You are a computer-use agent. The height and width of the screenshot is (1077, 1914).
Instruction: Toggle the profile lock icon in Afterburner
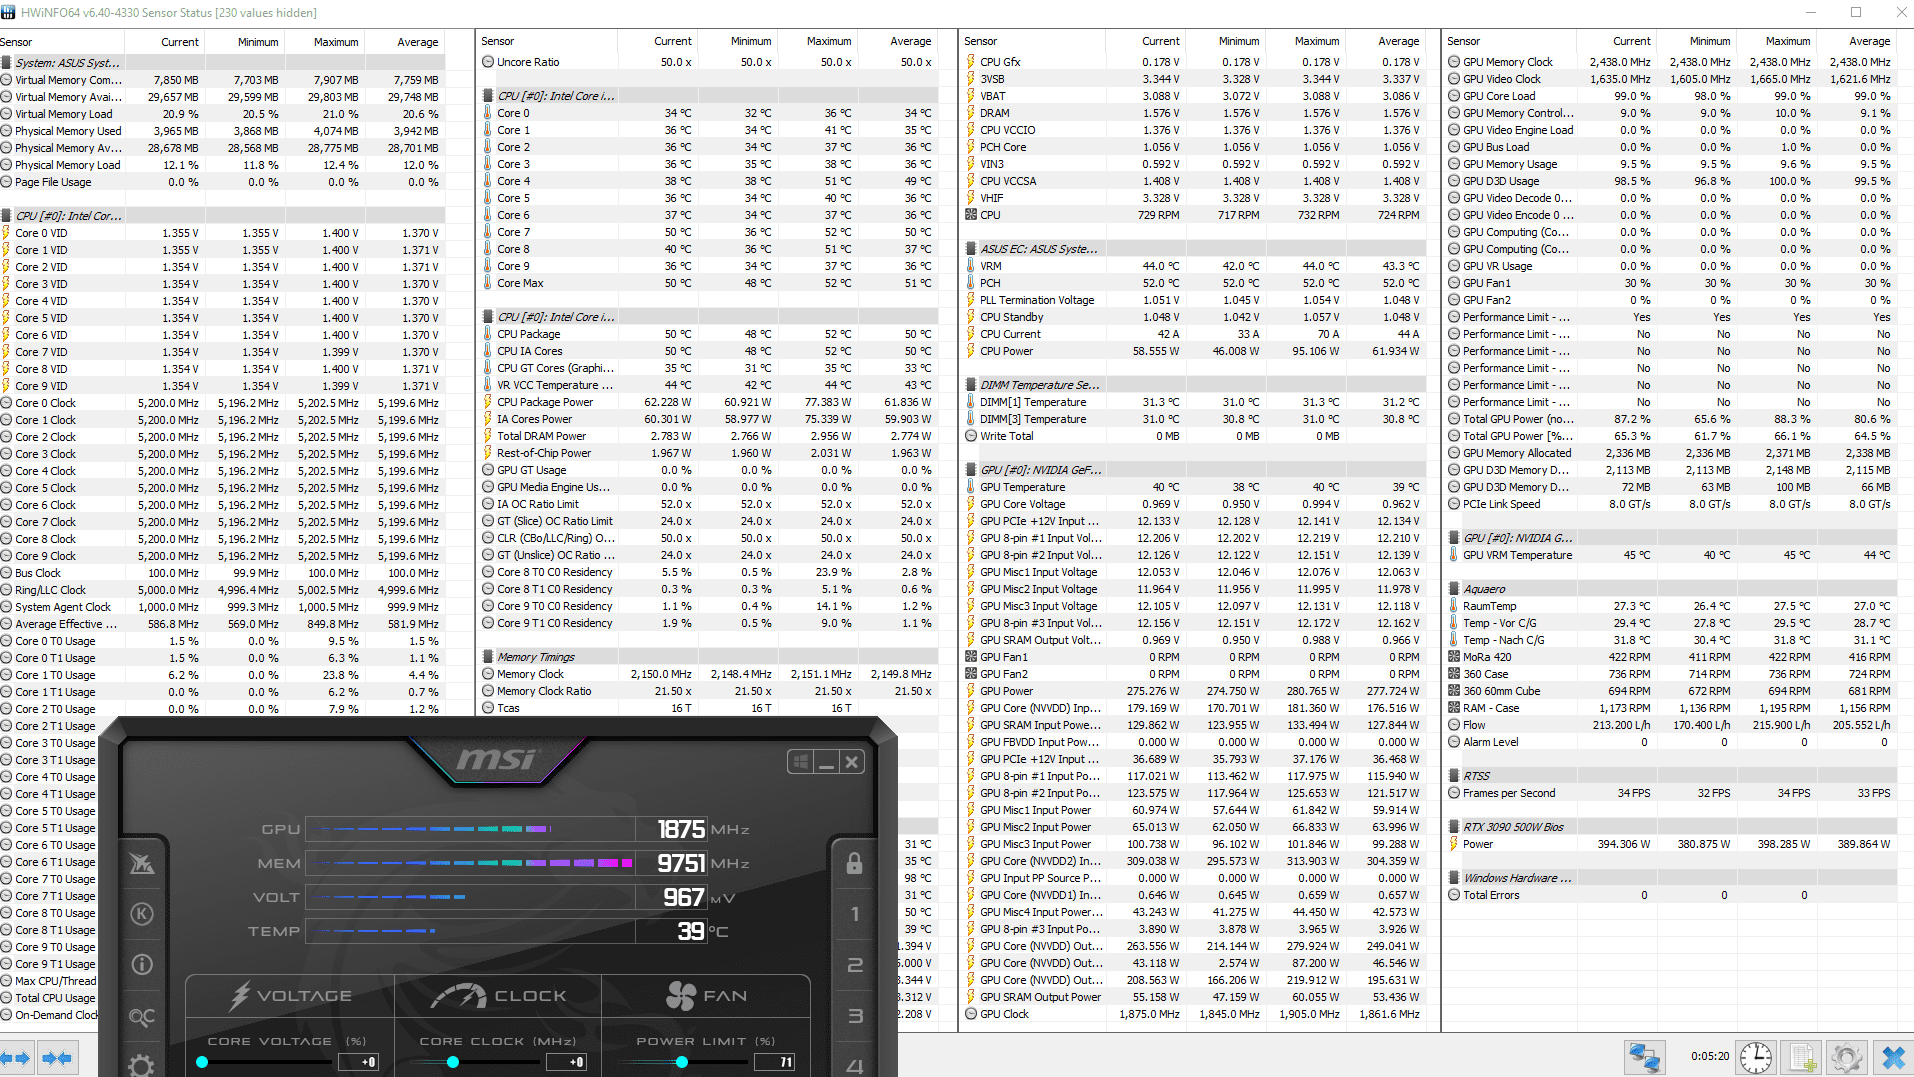pos(854,863)
